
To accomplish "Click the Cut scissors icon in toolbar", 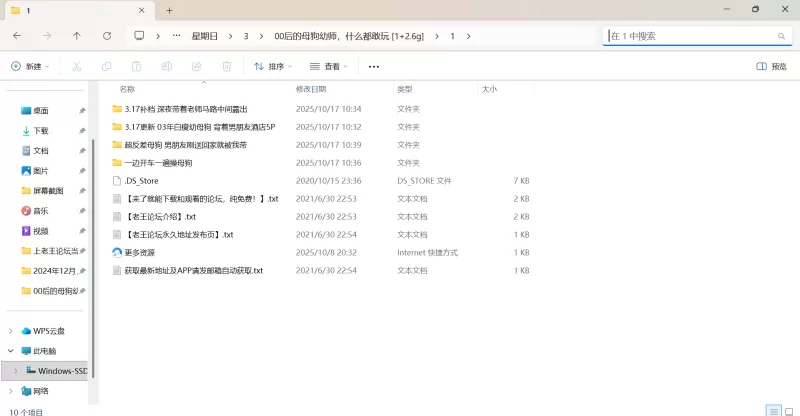I will [x=76, y=67].
